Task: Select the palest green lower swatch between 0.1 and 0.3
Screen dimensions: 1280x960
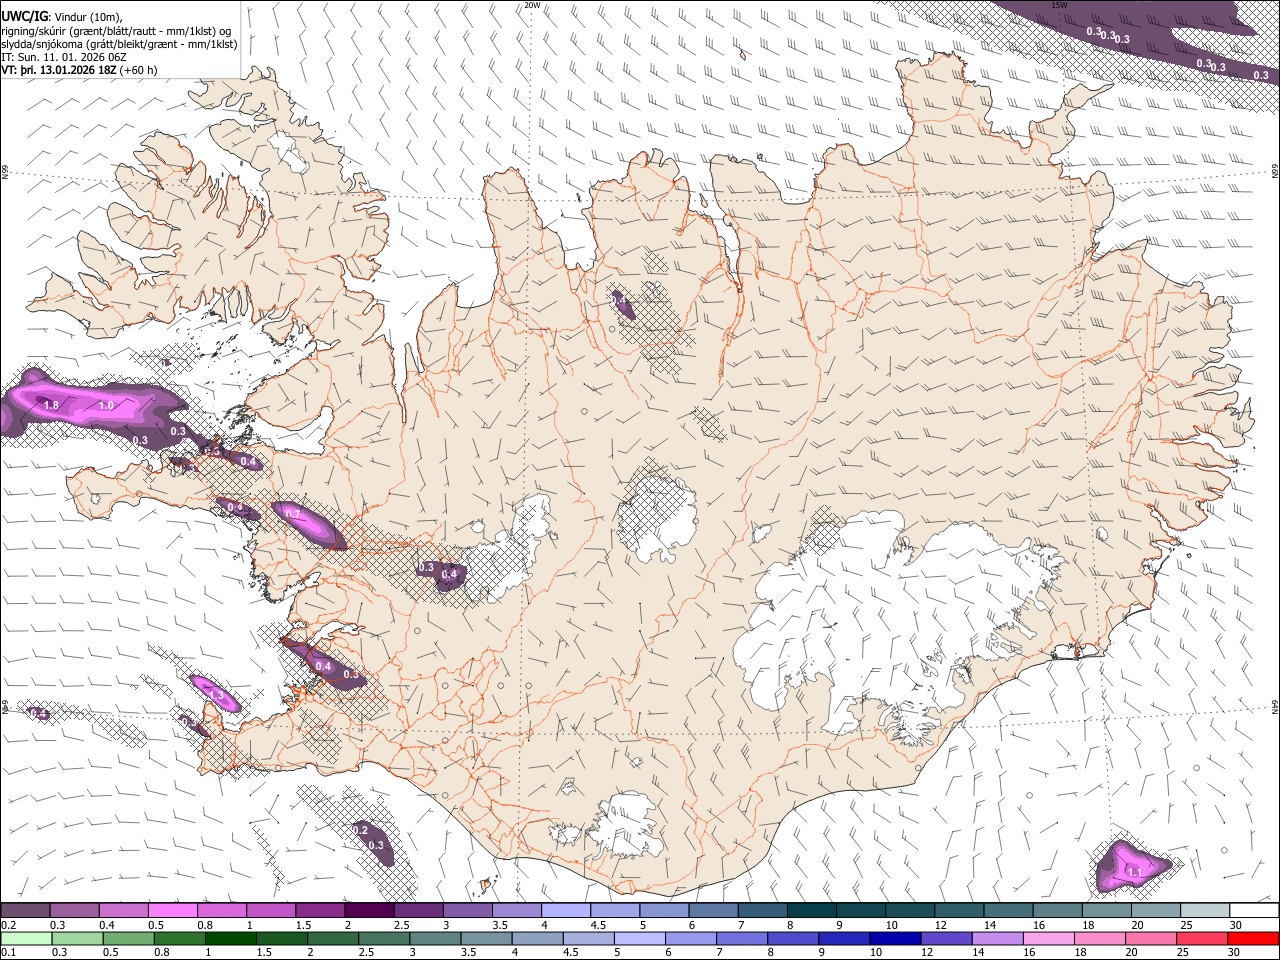Action: [x=26, y=939]
